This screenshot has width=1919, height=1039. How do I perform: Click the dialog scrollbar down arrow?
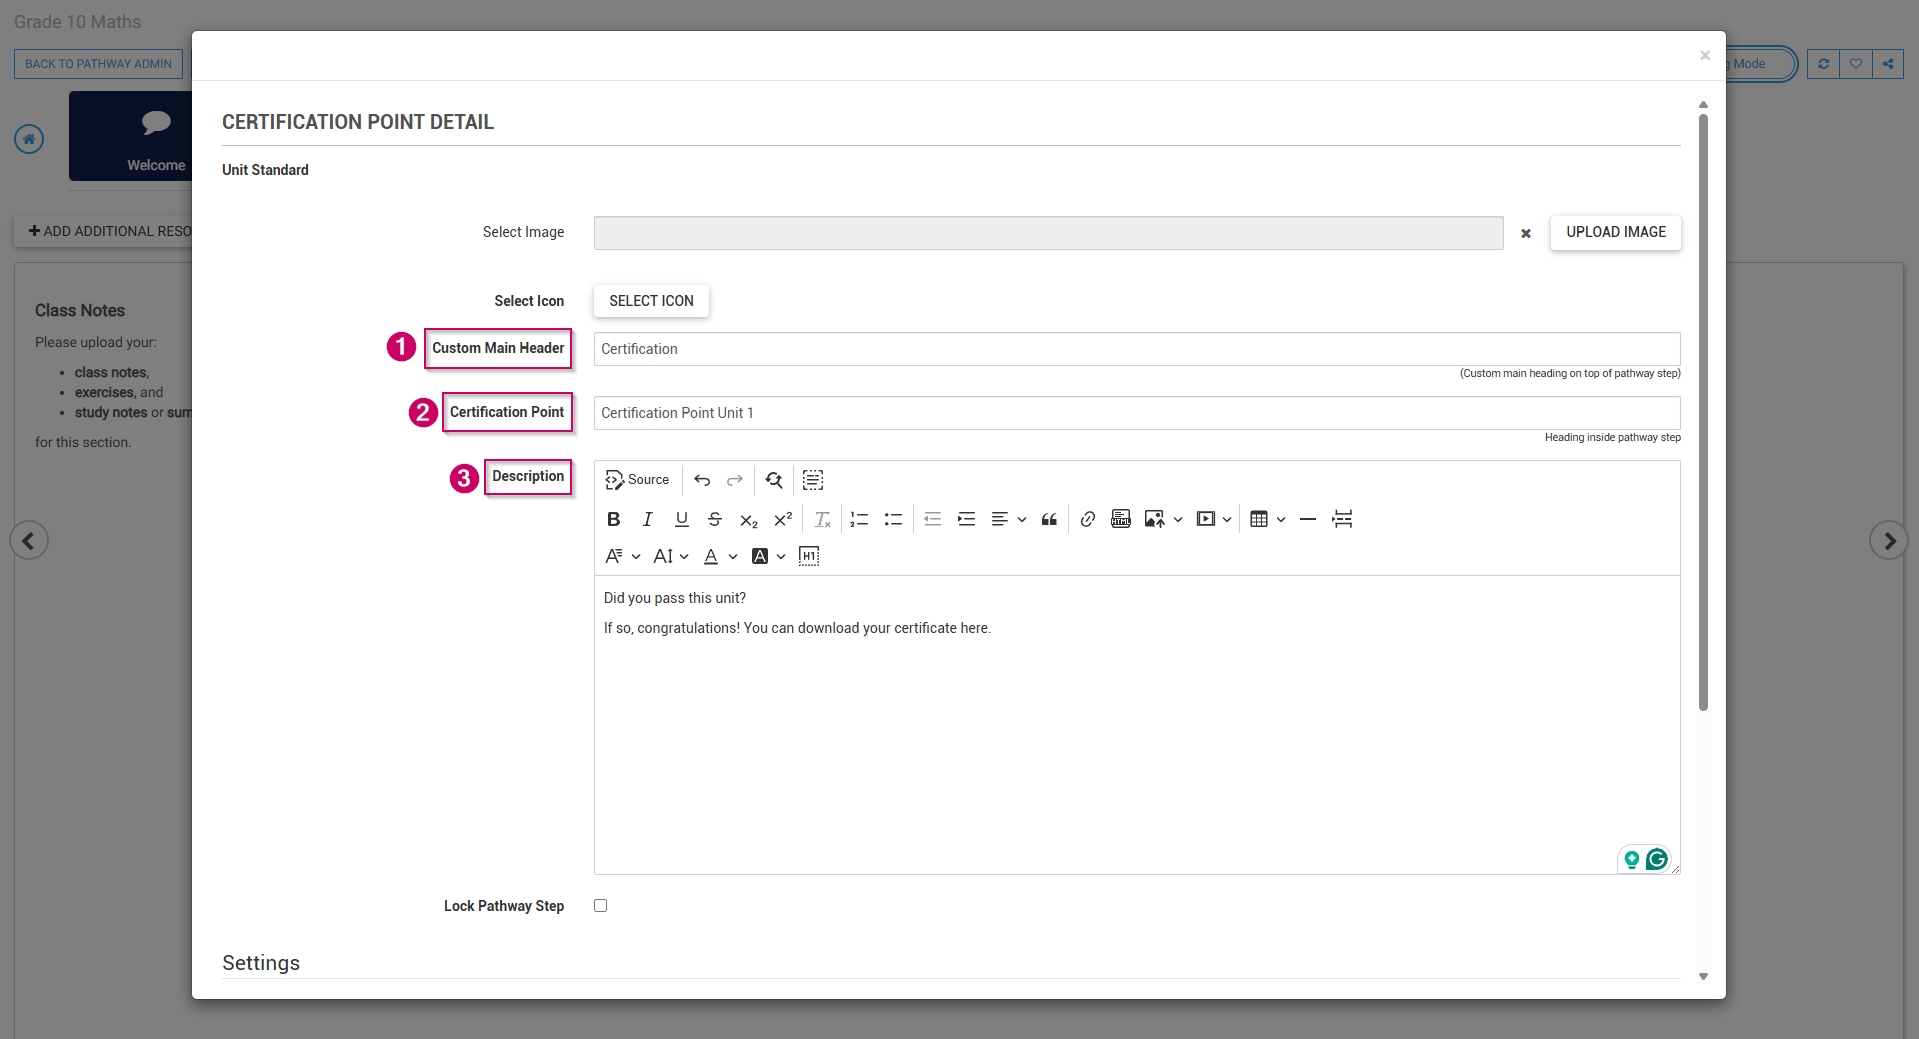pyautogui.click(x=1703, y=977)
